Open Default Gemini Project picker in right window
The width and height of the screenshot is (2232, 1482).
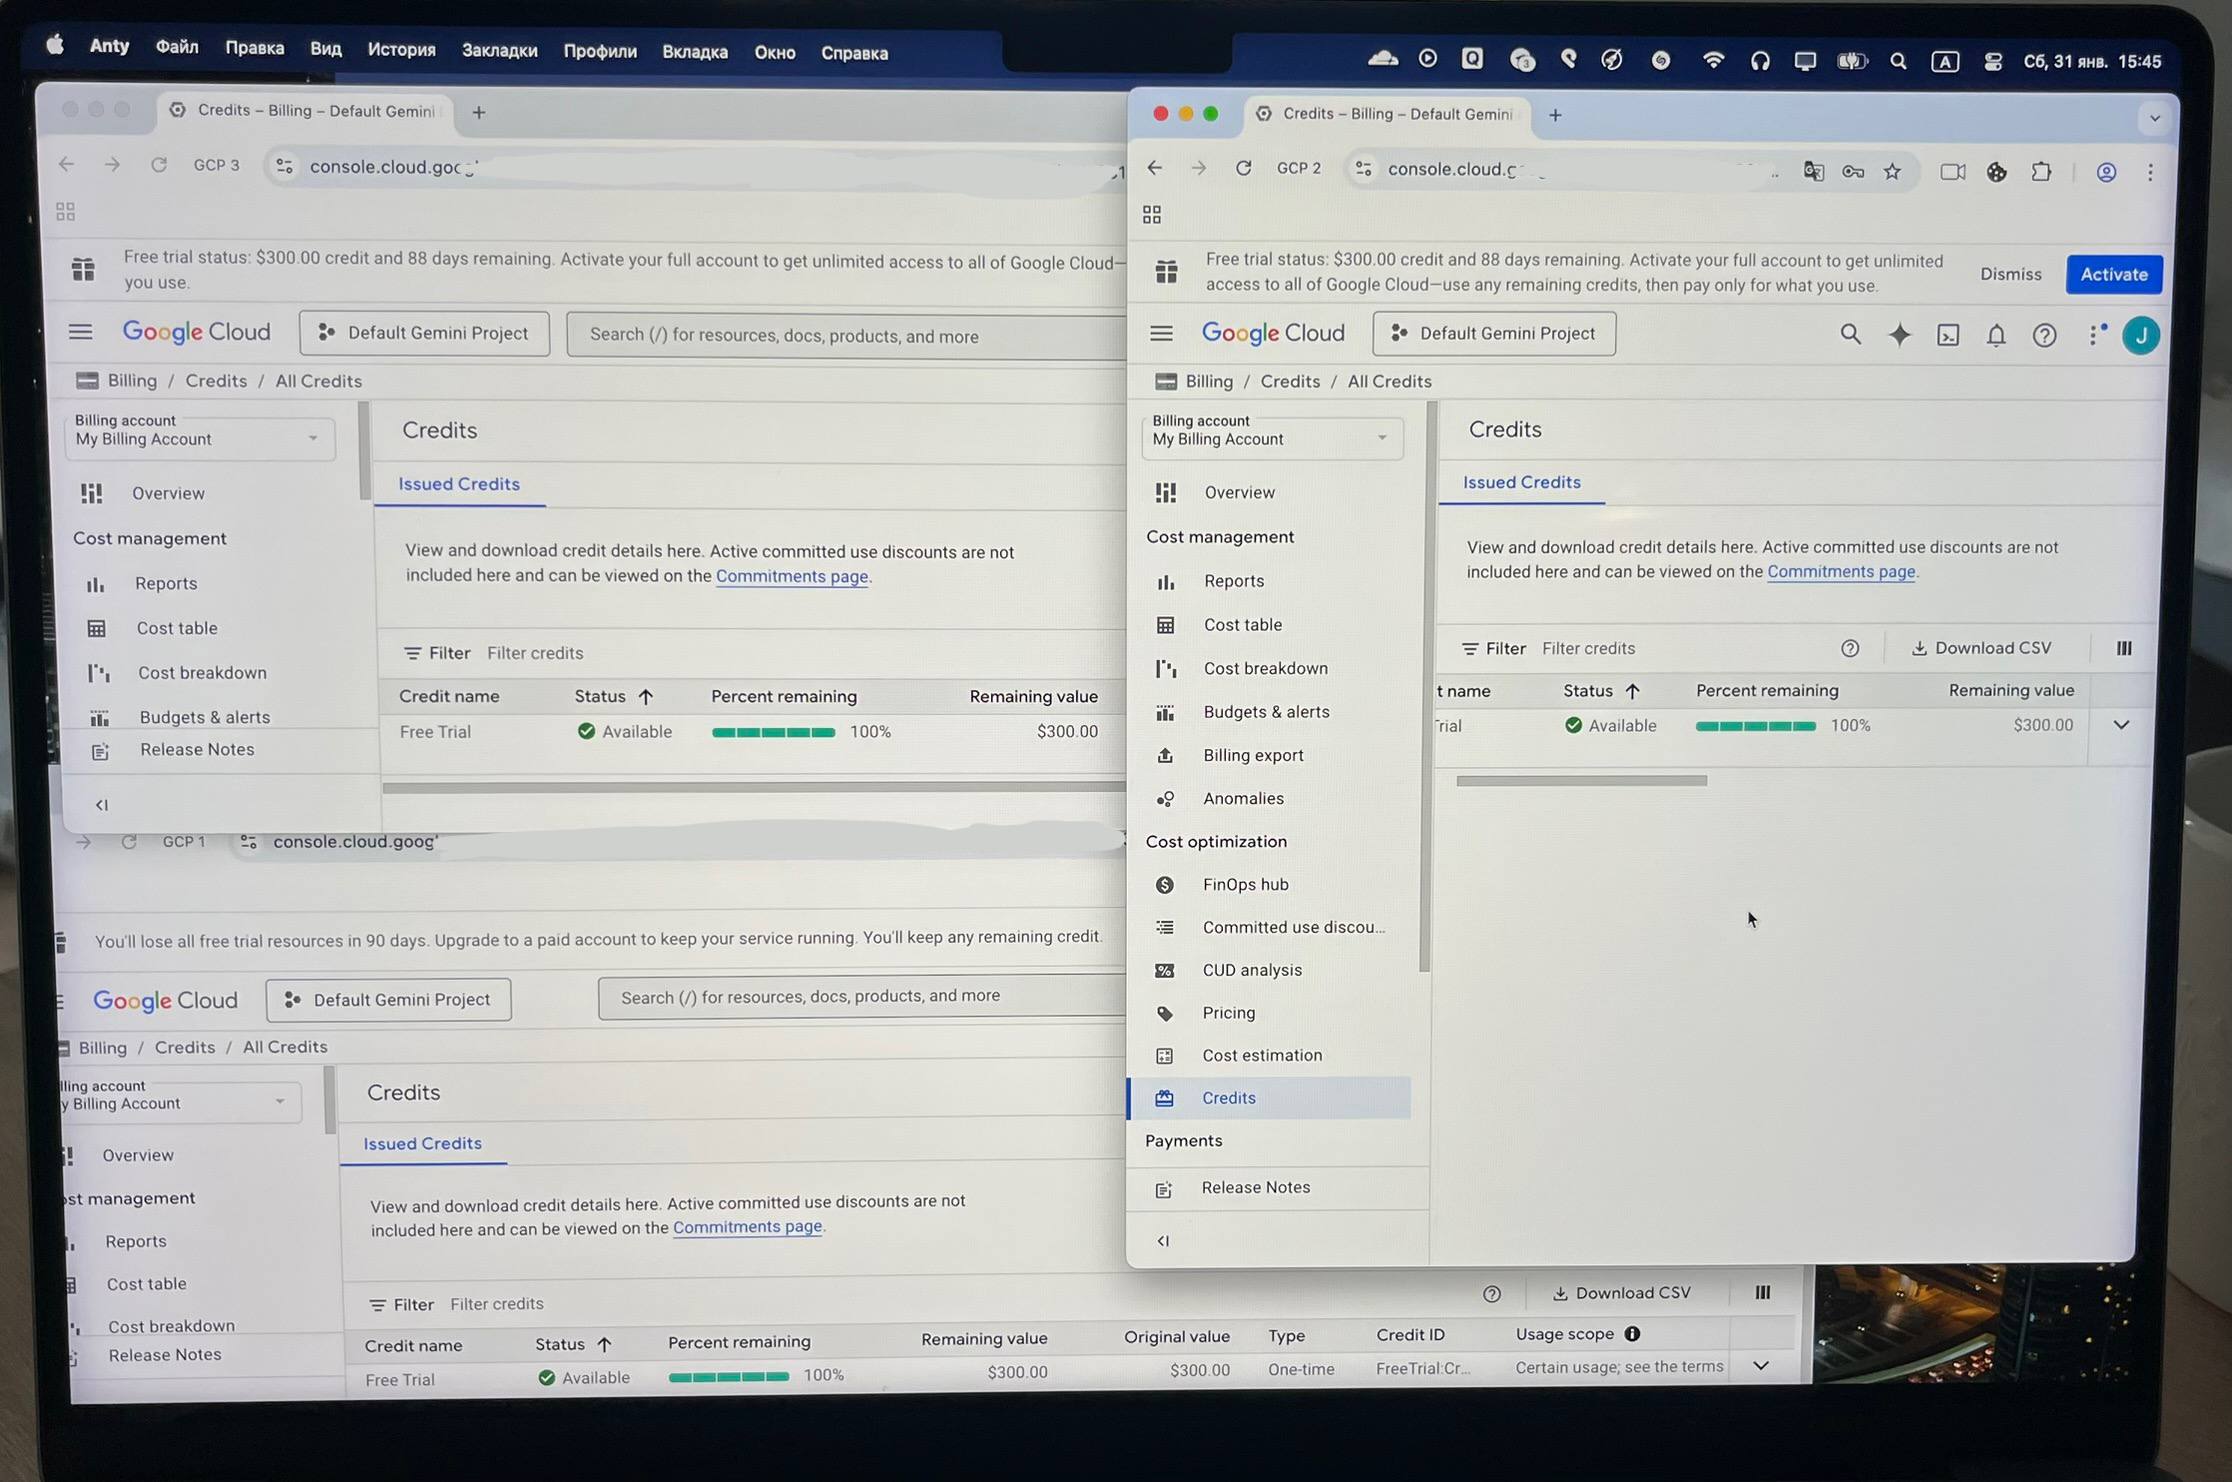tap(1494, 334)
